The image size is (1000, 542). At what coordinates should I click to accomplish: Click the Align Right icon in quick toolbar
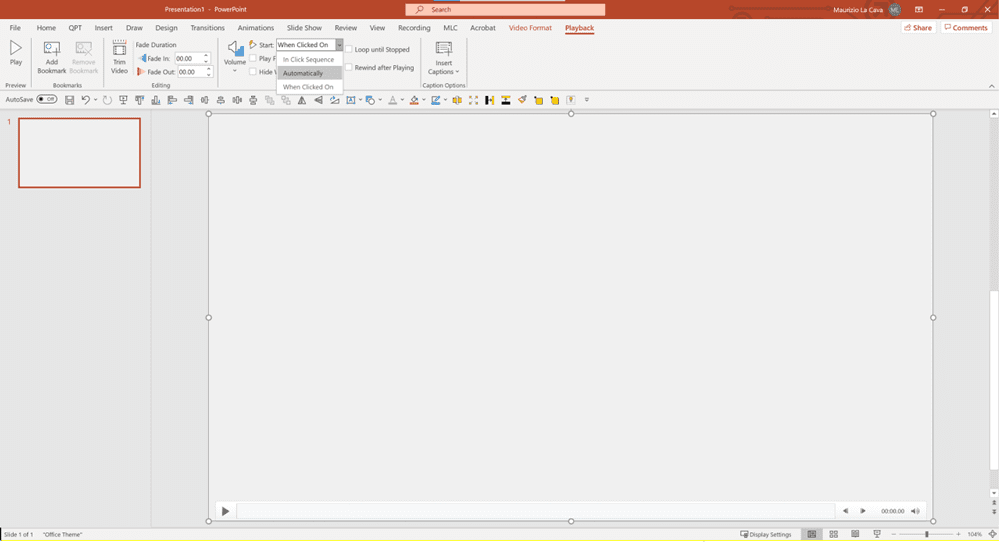pos(188,100)
